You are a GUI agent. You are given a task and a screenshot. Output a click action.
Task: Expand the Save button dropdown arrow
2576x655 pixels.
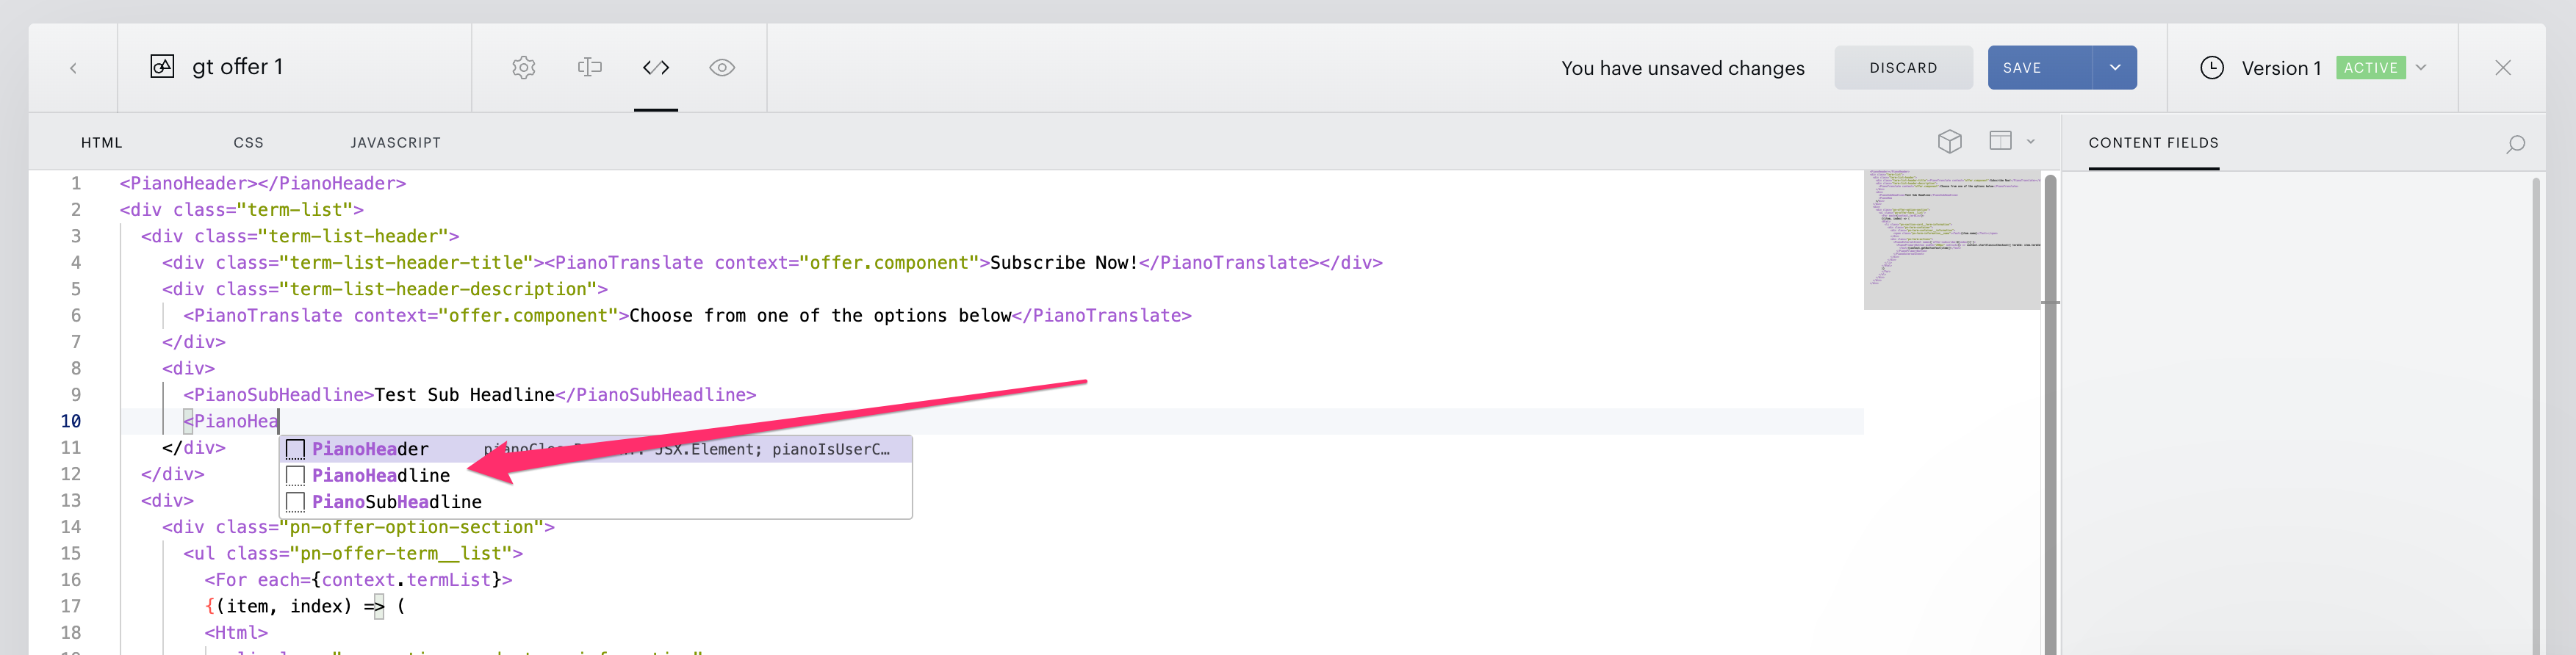click(x=2115, y=68)
